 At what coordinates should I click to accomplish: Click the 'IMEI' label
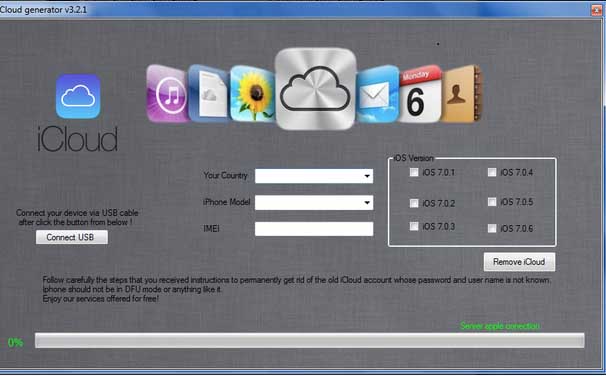click(211, 229)
